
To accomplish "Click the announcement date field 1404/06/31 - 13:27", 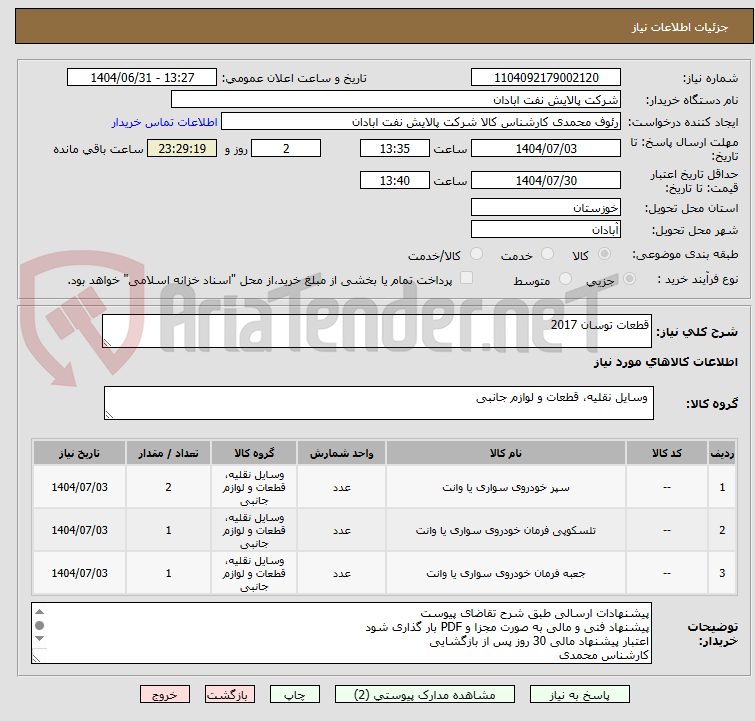I will 142,78.
